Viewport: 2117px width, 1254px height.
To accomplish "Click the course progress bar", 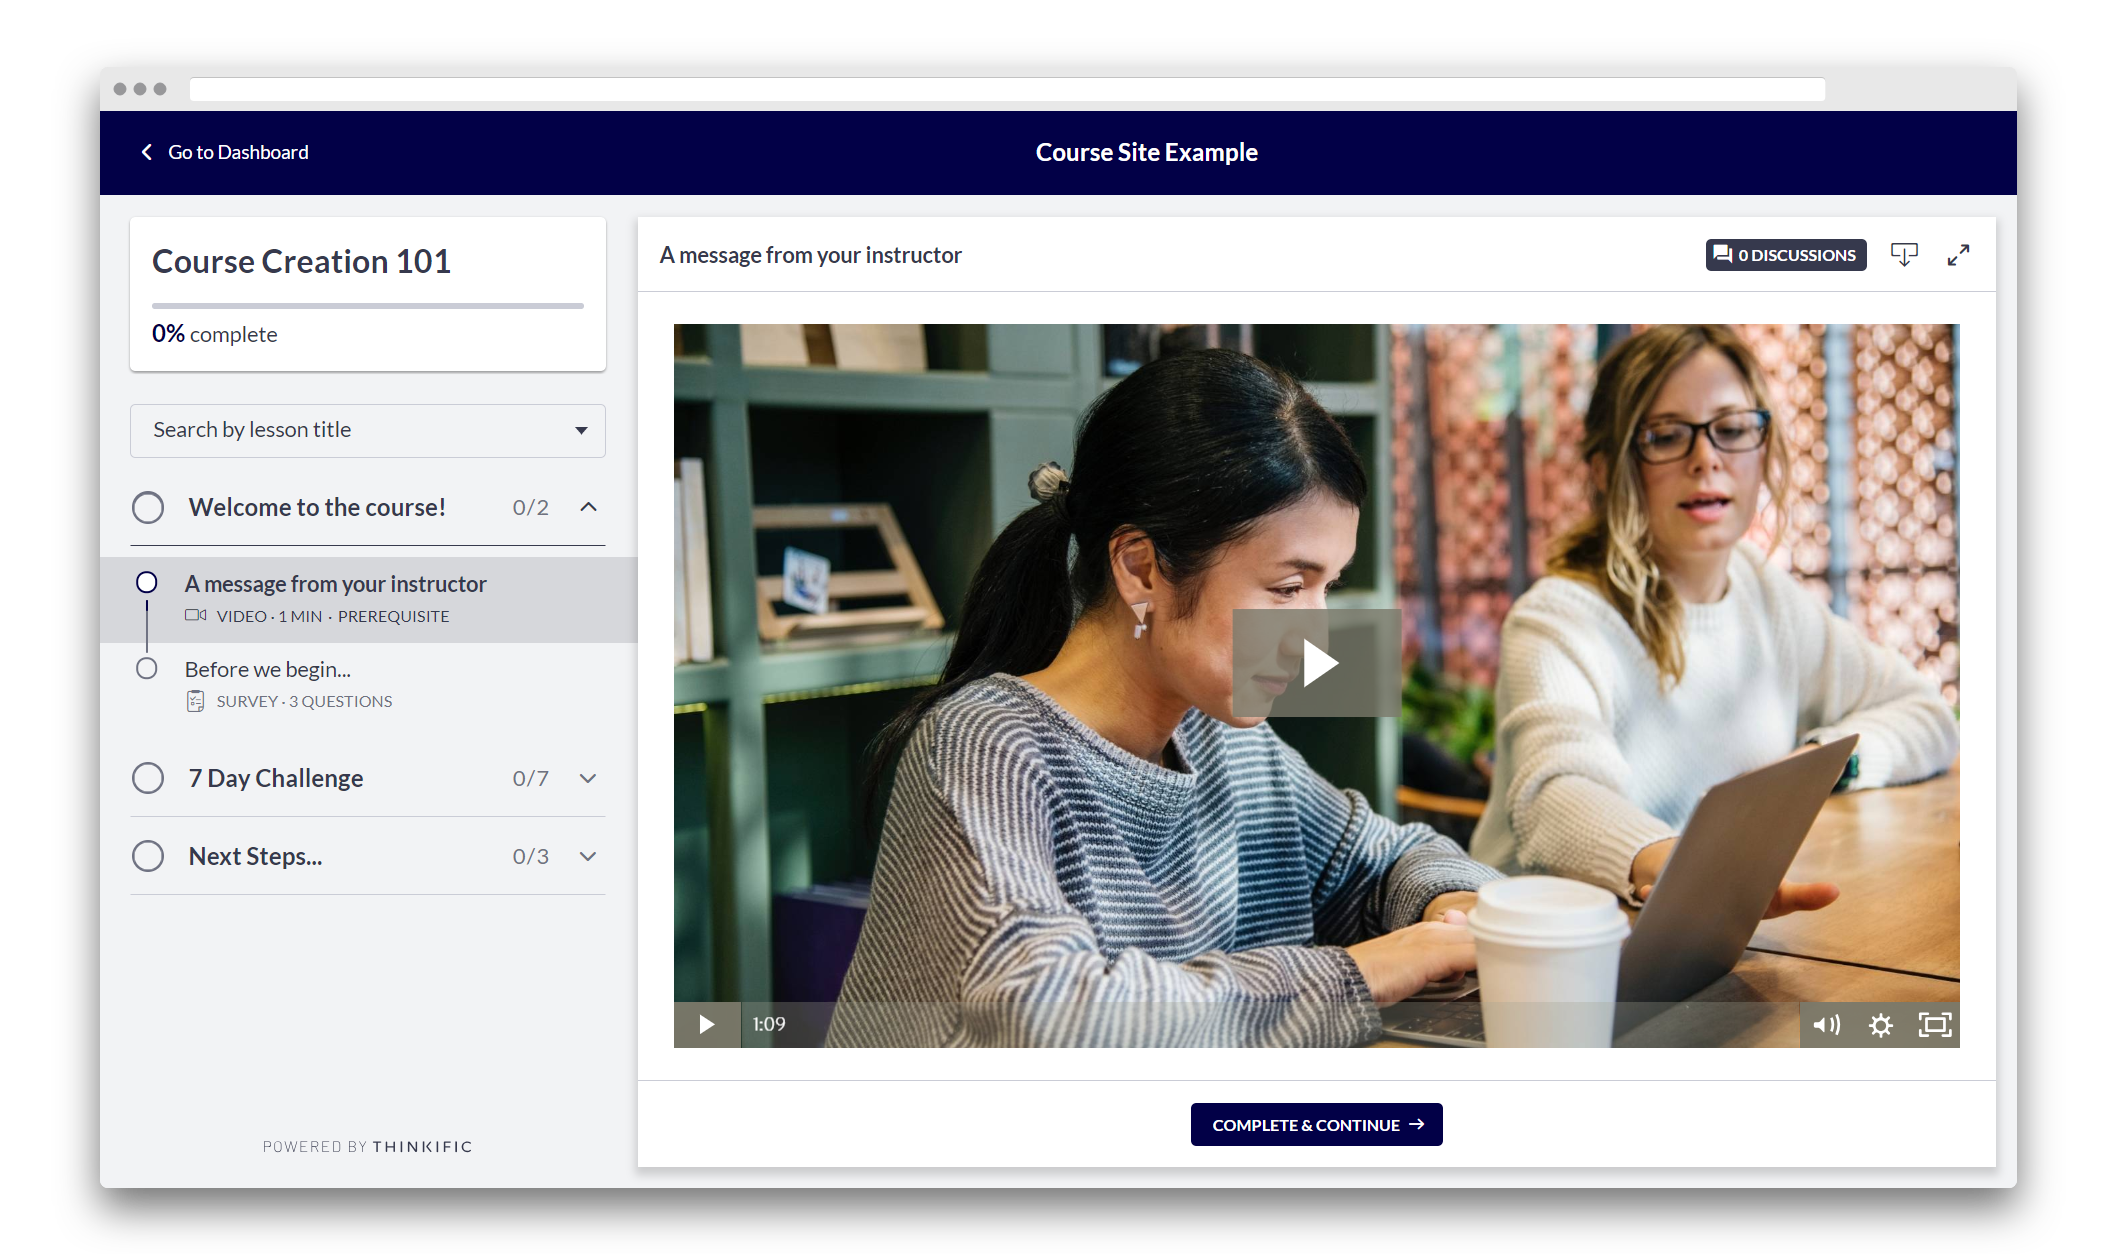I will (x=367, y=303).
